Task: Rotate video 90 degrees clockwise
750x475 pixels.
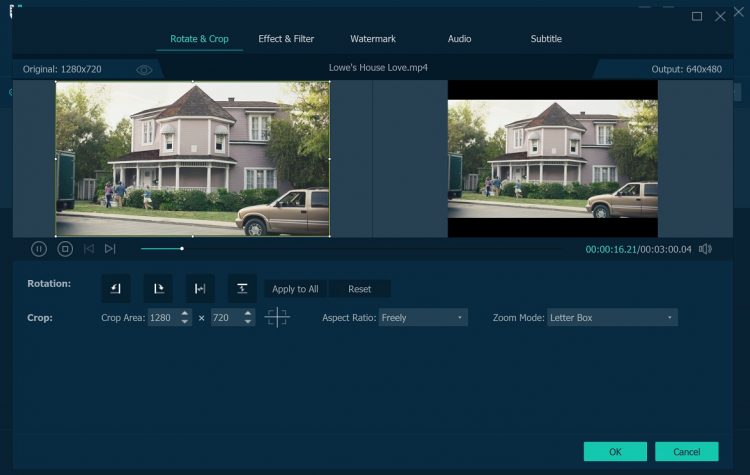Action: [158, 288]
